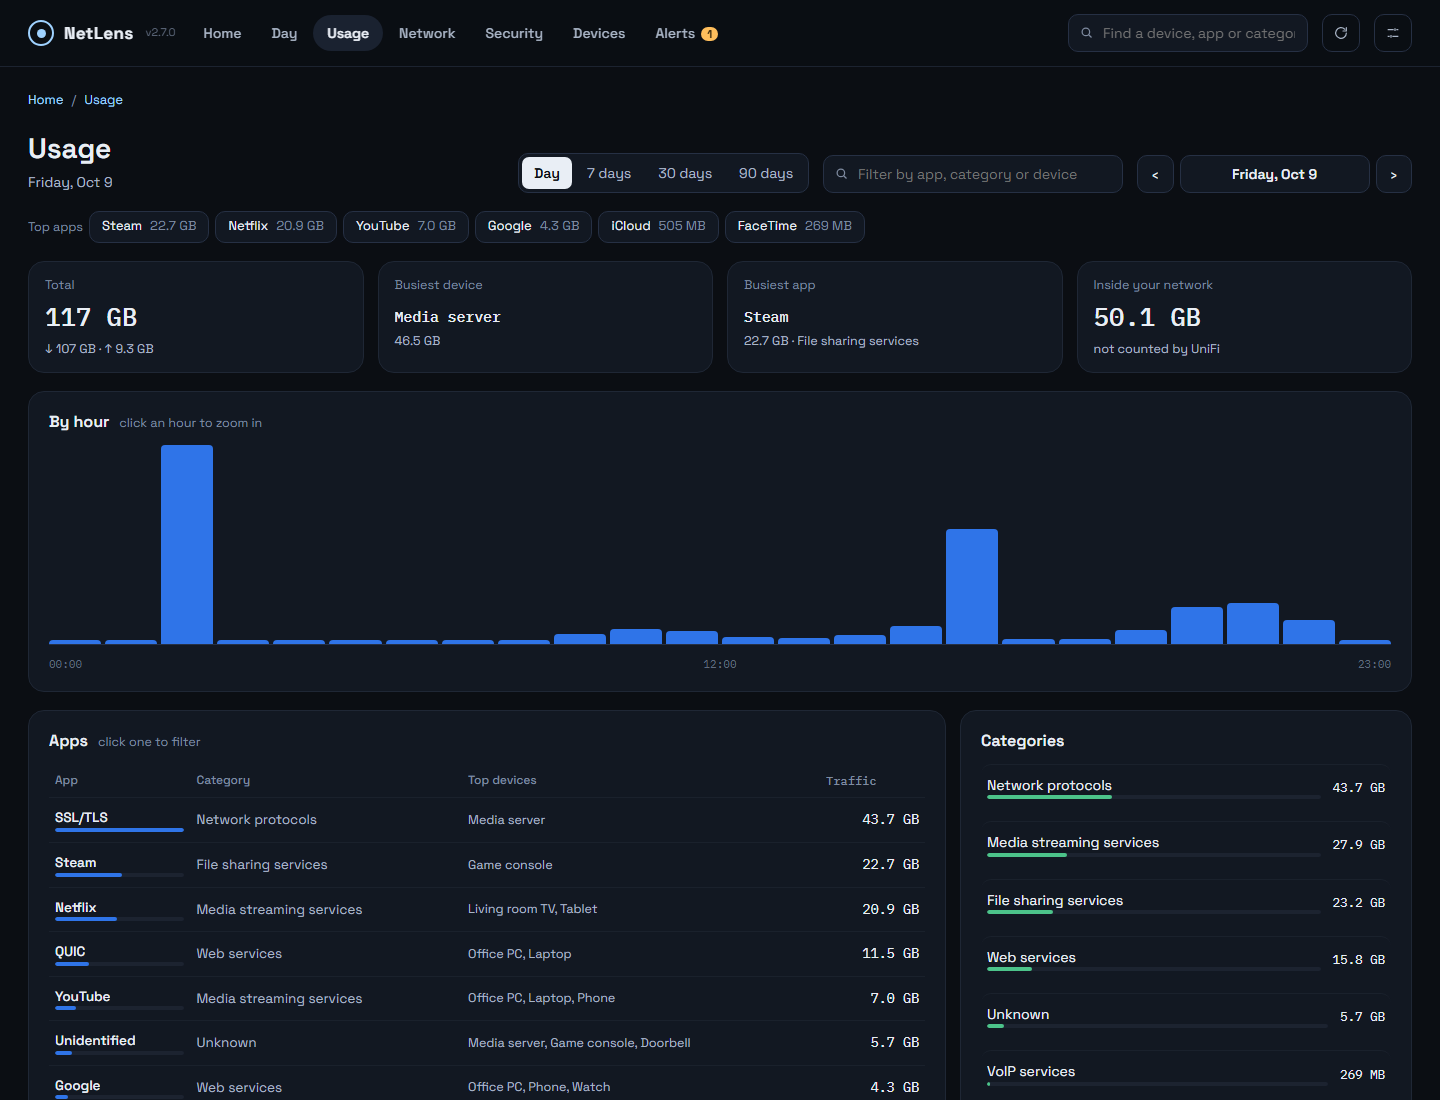
Task: Select the Netflix row in Apps table
Action: tap(487, 909)
